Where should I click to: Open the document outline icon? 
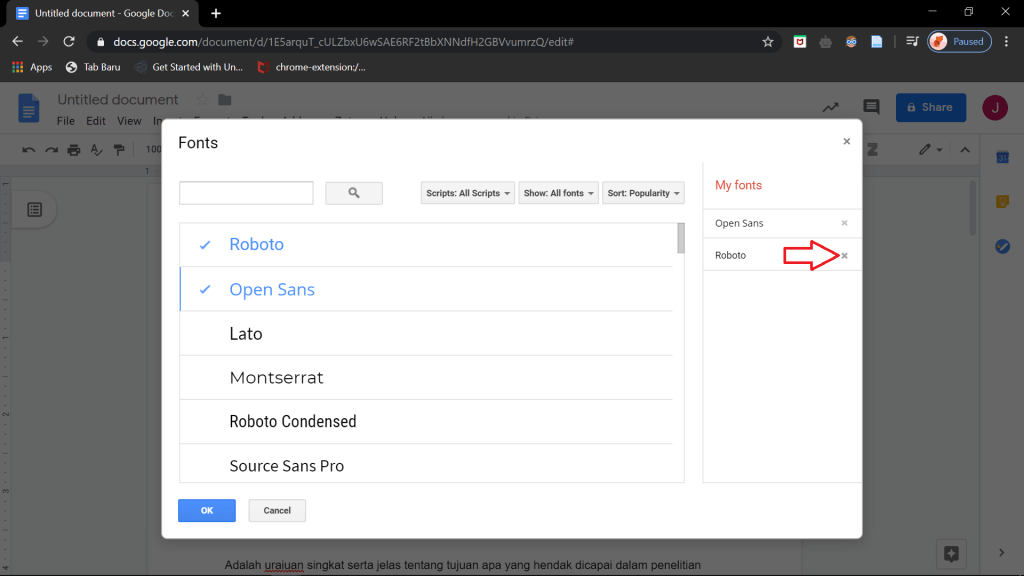pos(35,209)
